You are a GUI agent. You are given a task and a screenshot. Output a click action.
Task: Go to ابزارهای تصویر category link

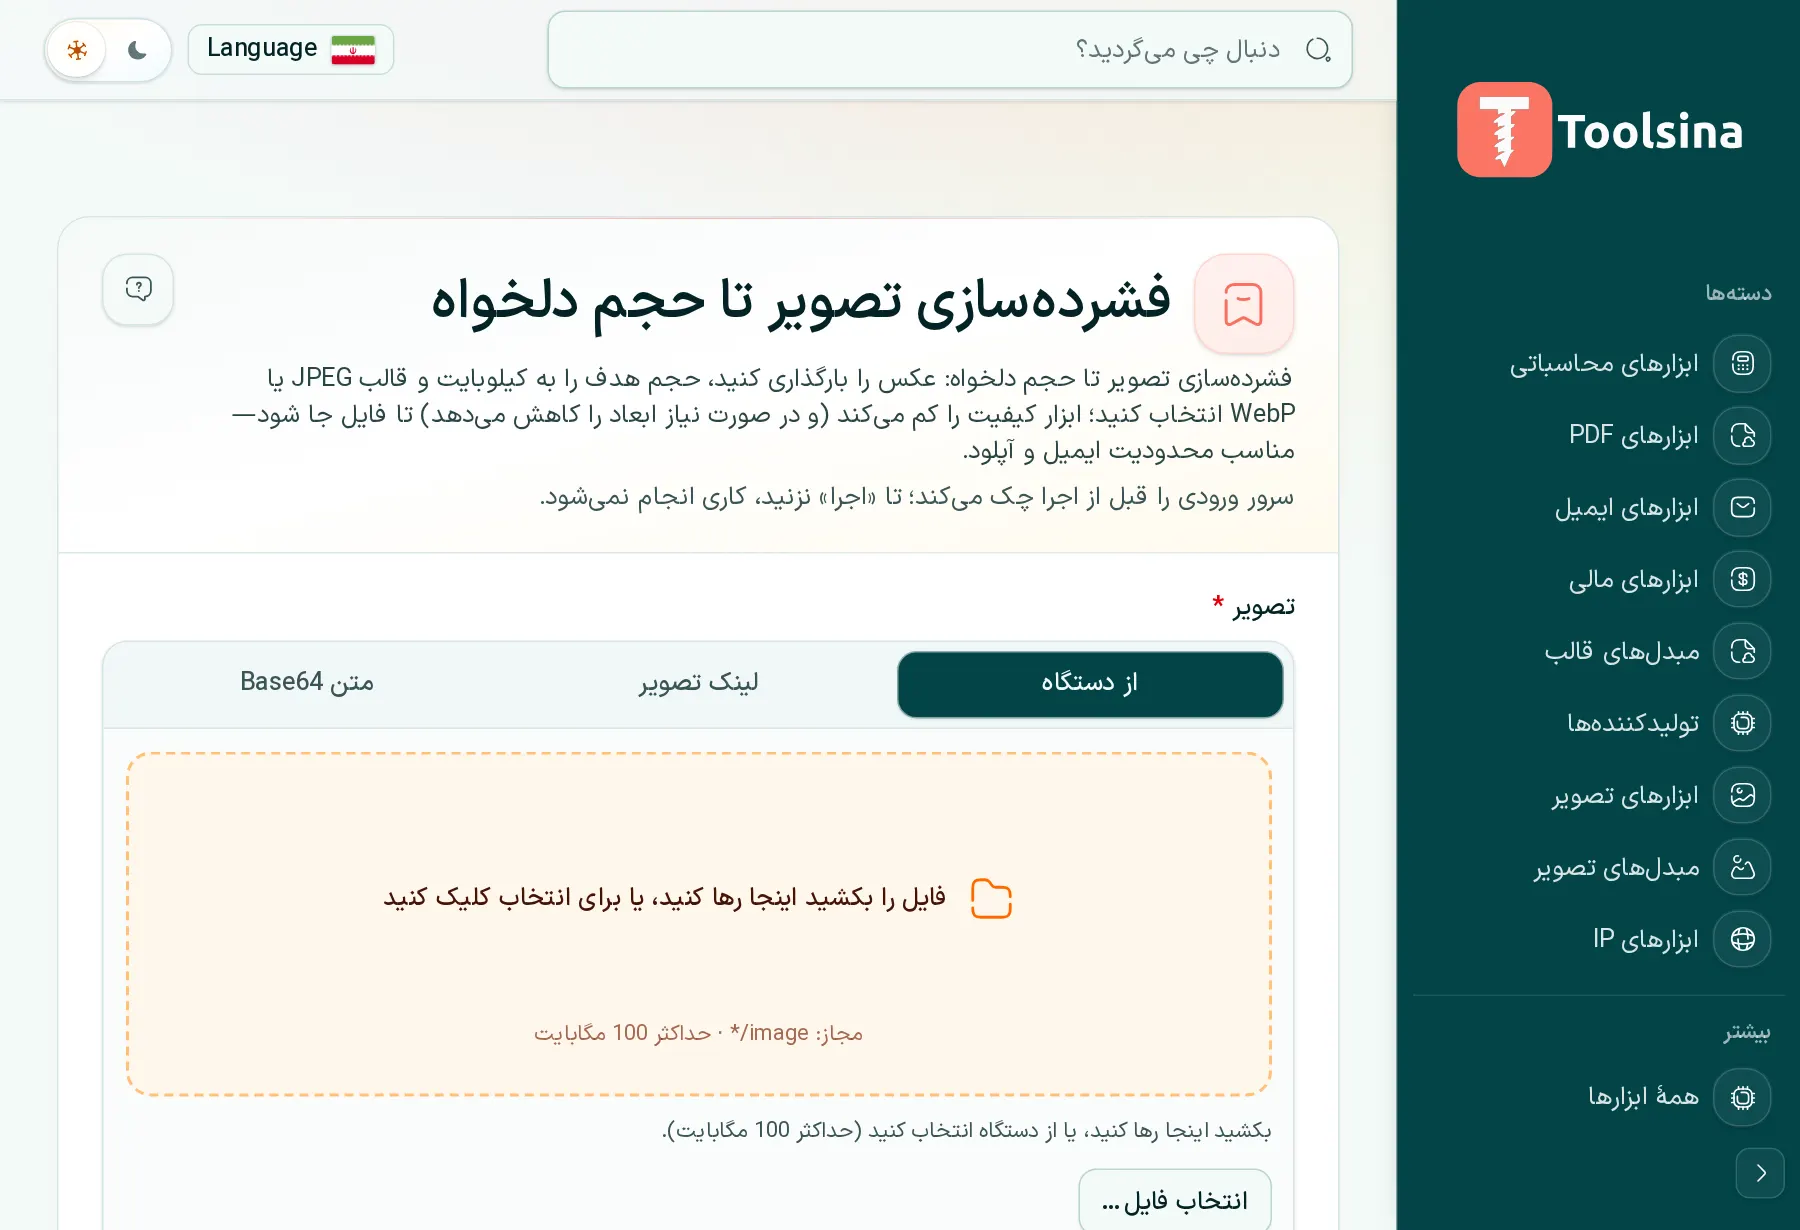click(x=1625, y=796)
